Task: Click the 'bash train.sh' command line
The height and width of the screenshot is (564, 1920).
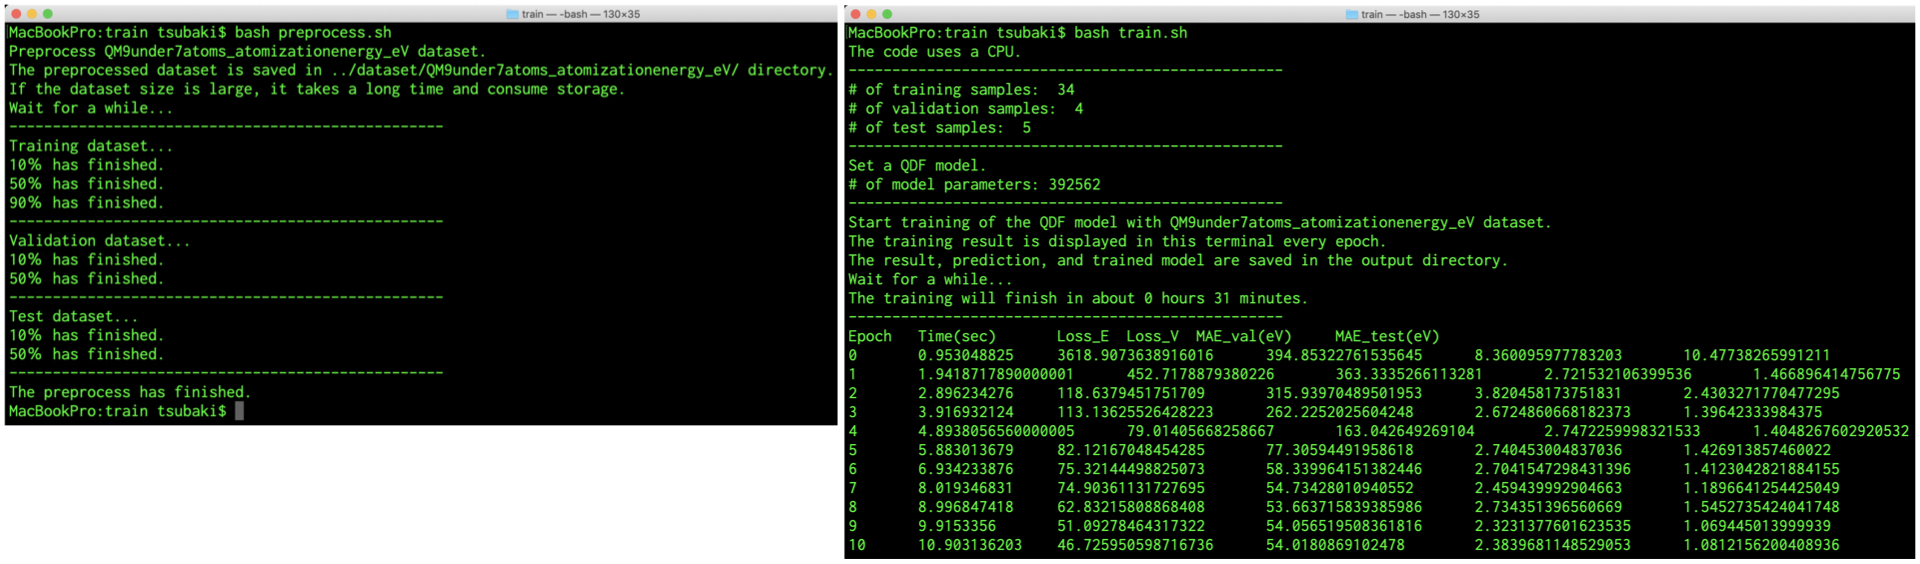Action: [x=1018, y=33]
